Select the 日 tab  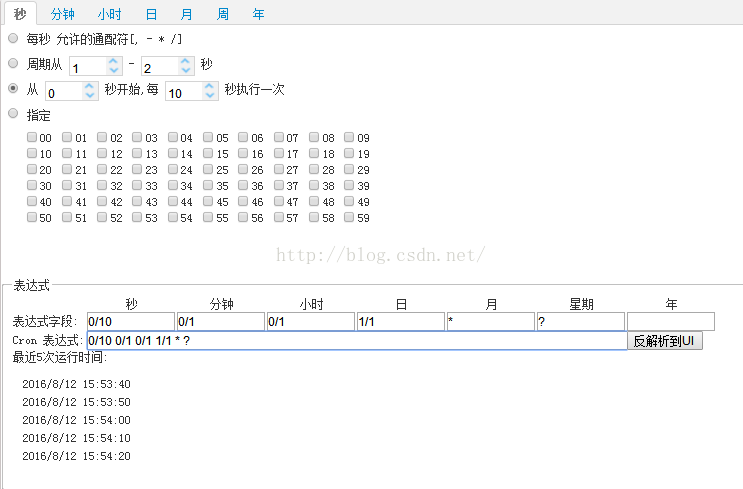click(151, 14)
